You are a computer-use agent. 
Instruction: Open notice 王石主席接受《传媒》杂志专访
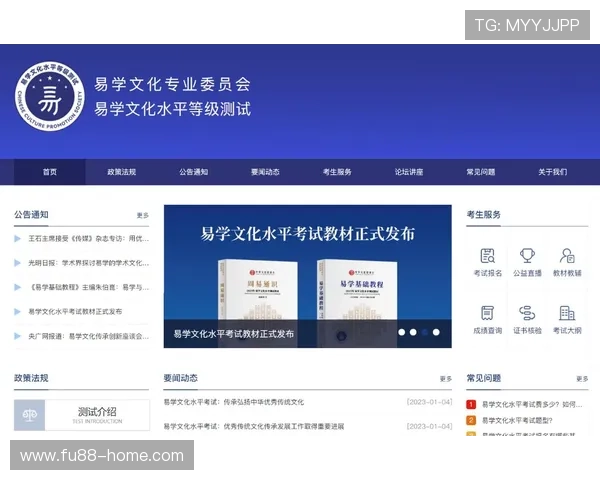(88, 238)
